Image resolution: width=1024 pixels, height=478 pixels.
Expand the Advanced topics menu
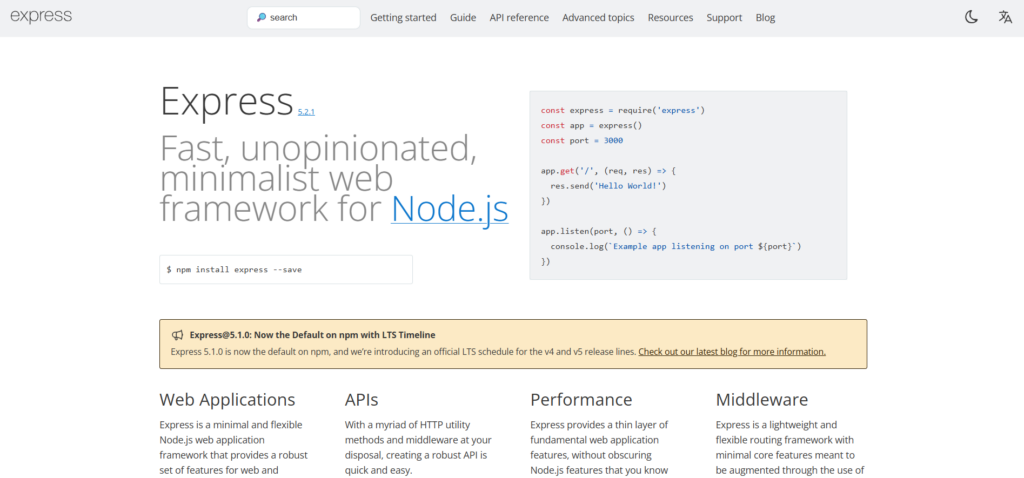point(598,18)
